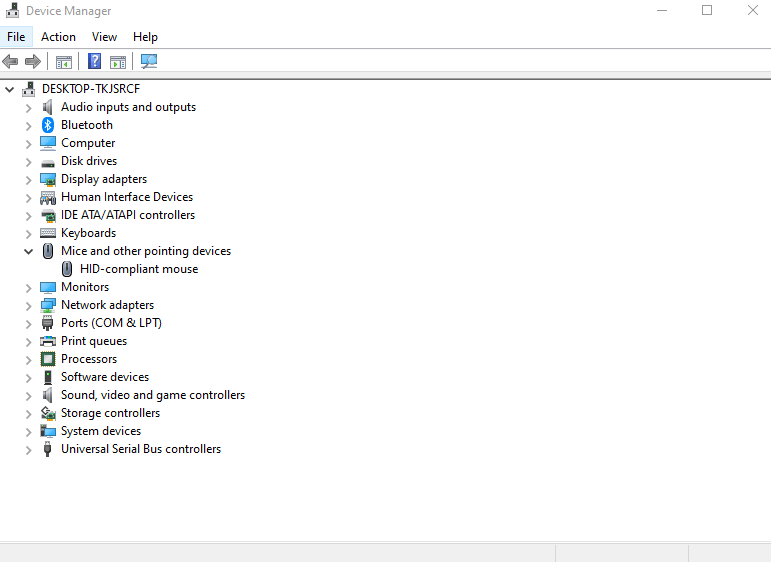Expand the Disk drives category

[29, 162]
